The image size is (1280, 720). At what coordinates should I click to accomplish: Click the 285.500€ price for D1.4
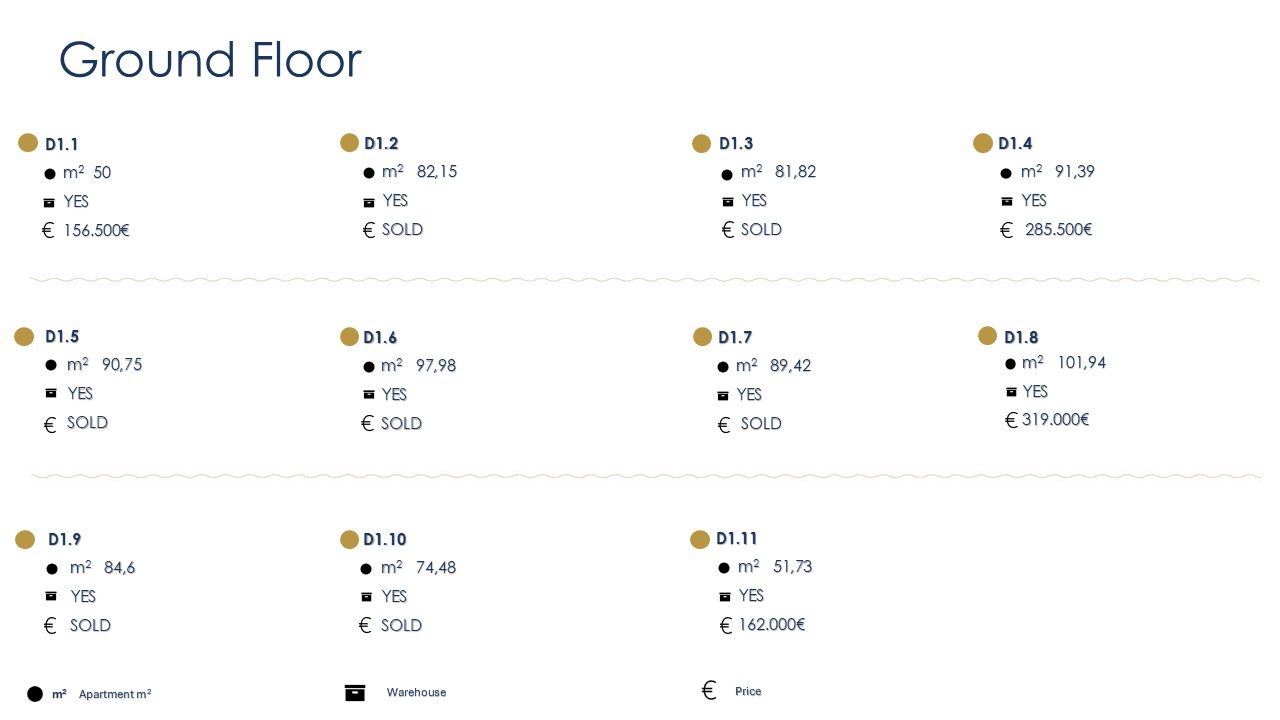1058,230
